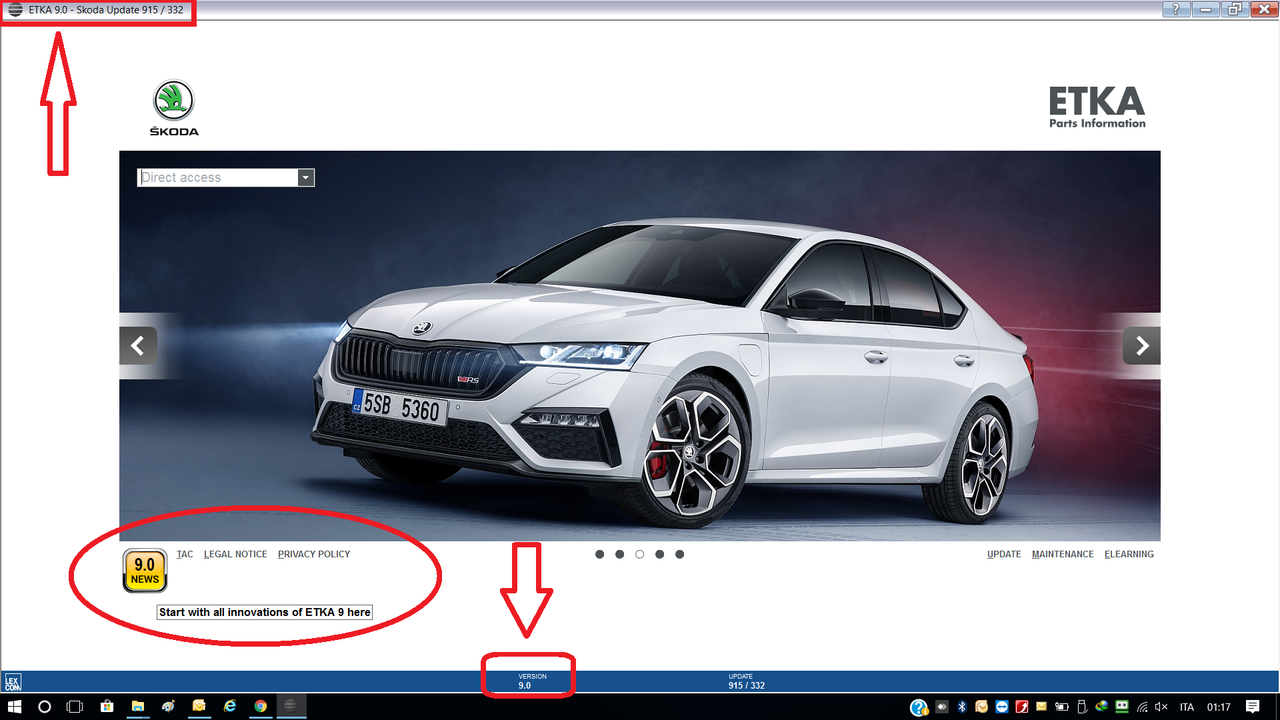Click the ETKA taskbar icon
The image size is (1280, 720).
pyautogui.click(x=291, y=707)
